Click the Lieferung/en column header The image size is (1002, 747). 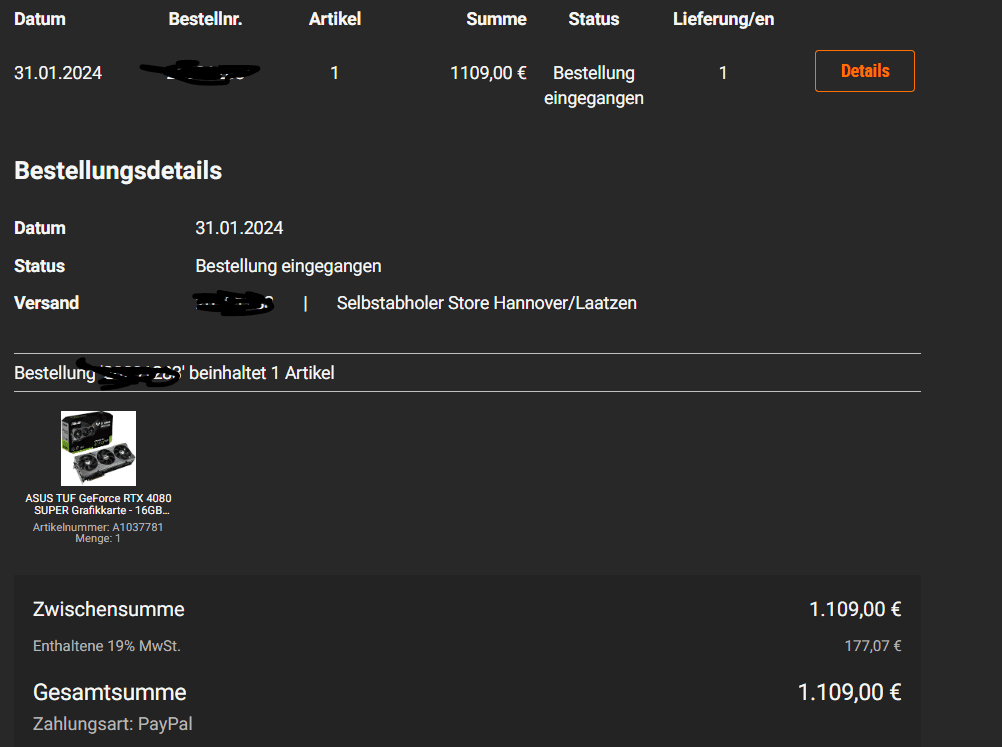click(723, 19)
